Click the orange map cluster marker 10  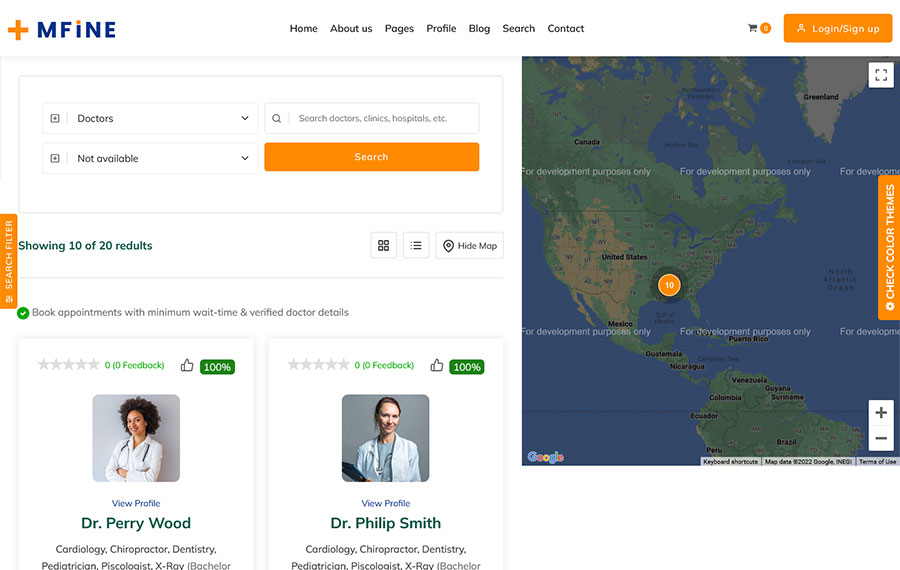pyautogui.click(x=669, y=285)
